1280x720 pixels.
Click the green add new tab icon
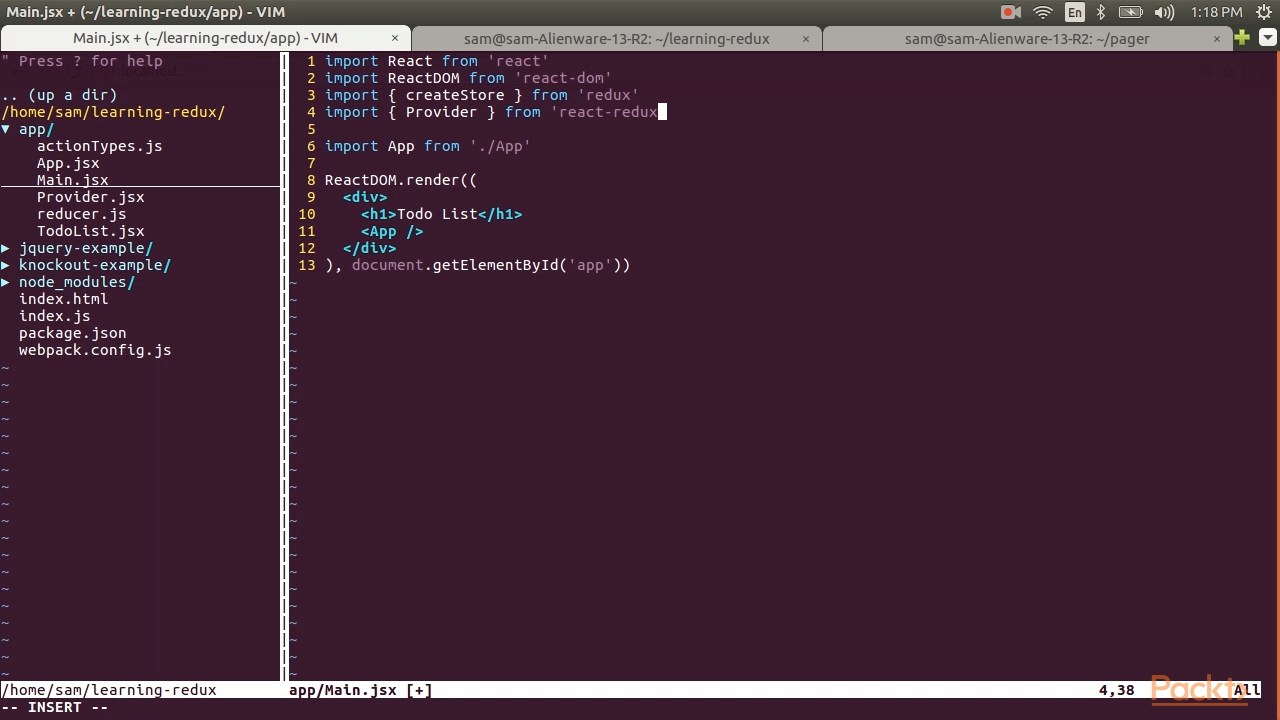pos(1242,38)
